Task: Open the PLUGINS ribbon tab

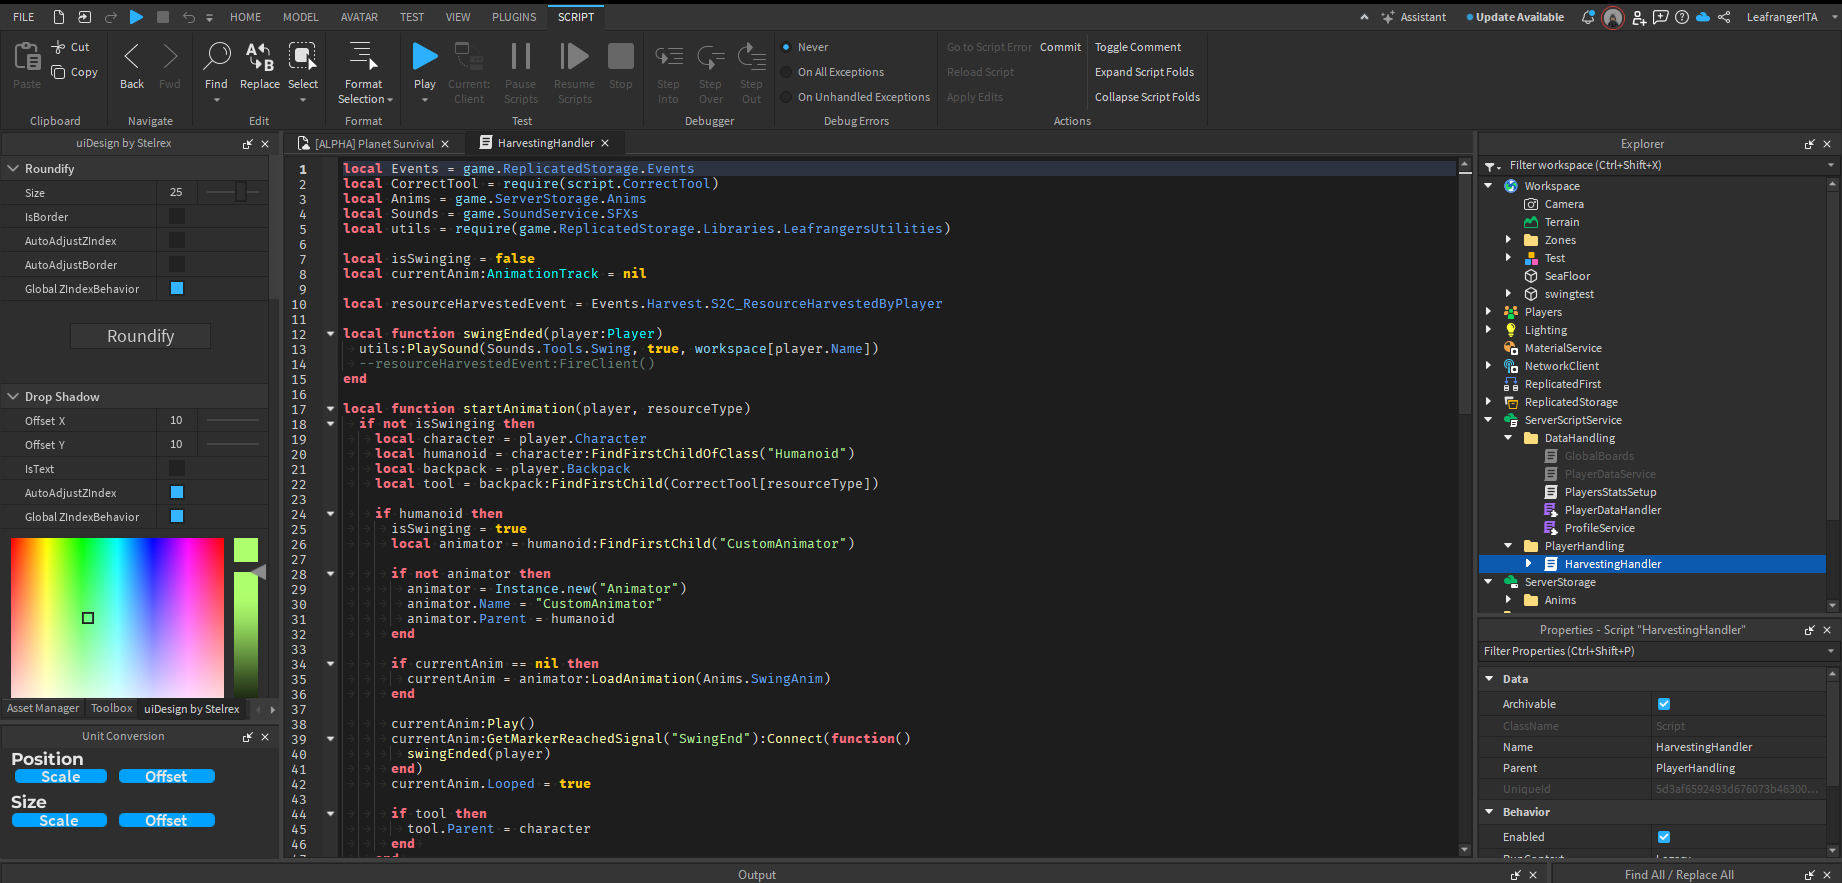Action: (x=514, y=17)
